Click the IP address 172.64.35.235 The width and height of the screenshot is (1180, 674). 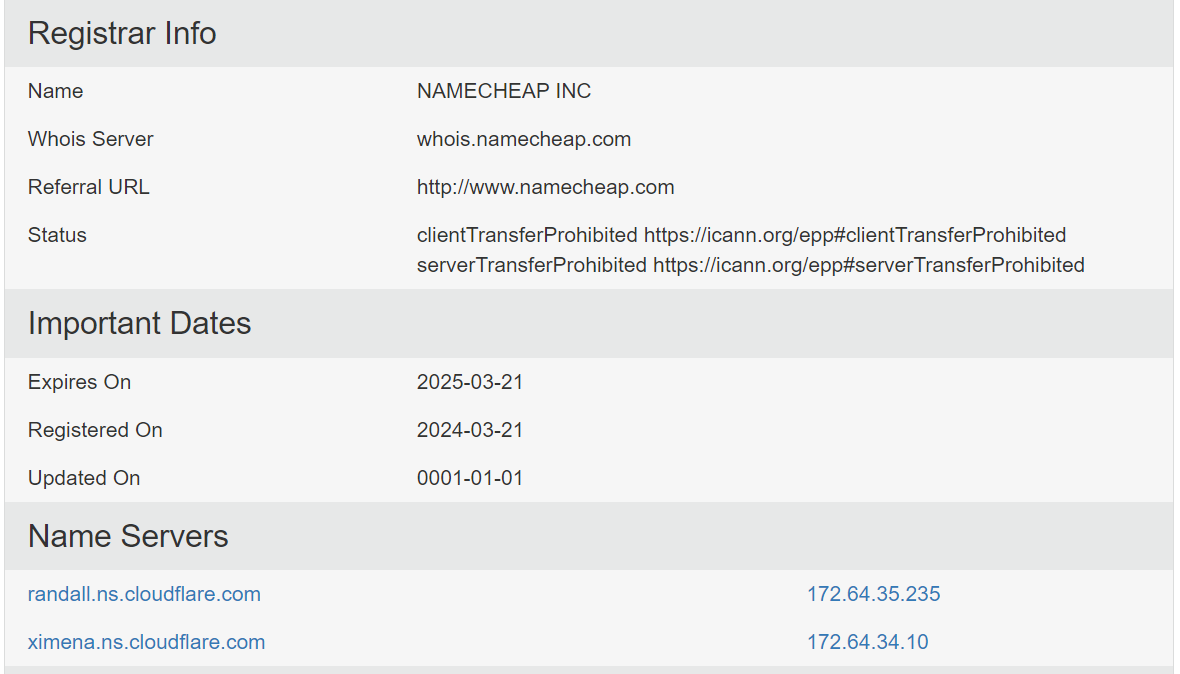coord(873,594)
